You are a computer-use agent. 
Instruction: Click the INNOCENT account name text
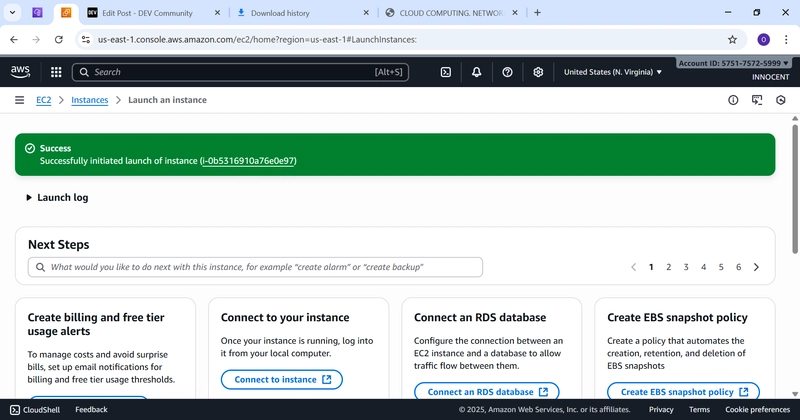[770, 77]
